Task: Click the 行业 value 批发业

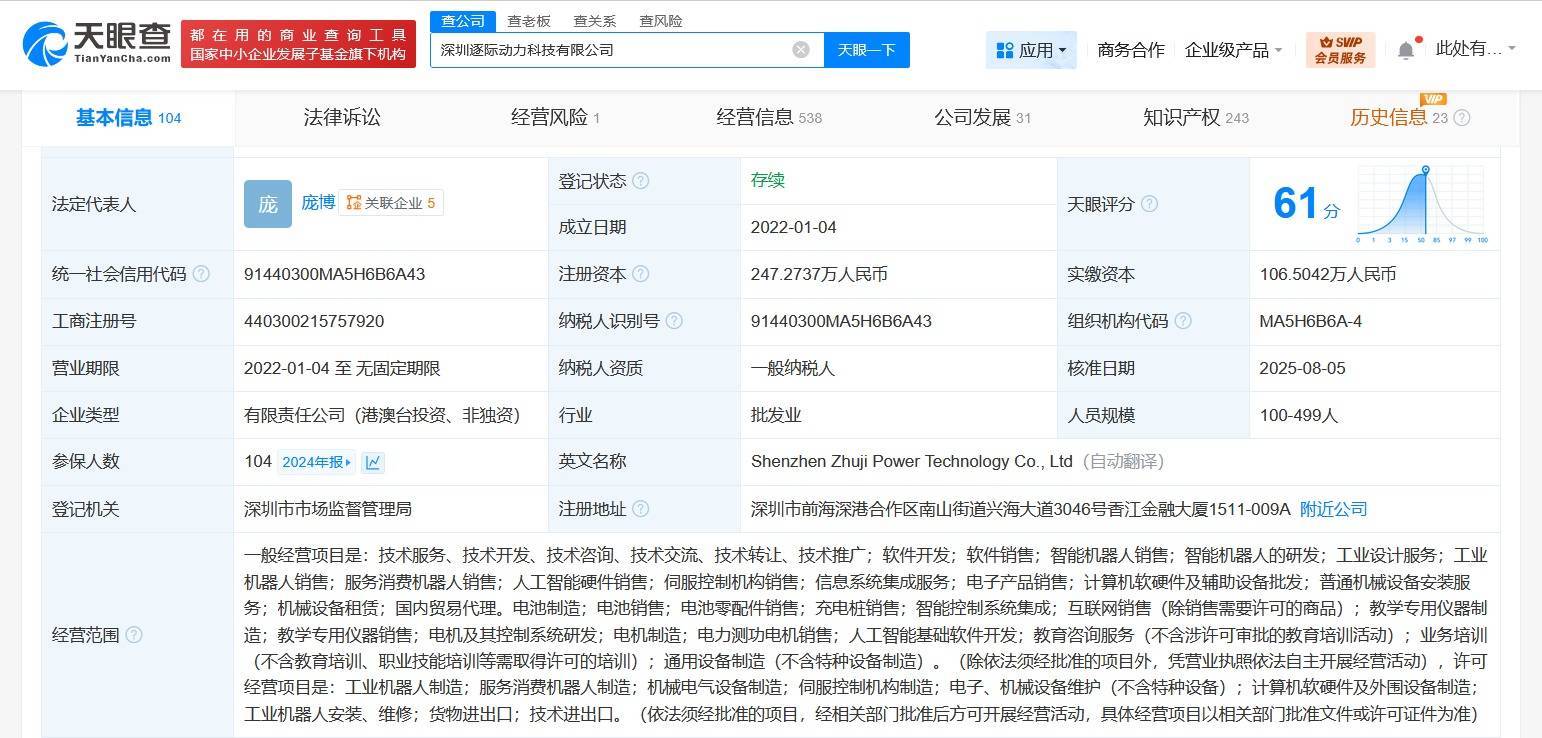Action: [x=776, y=415]
